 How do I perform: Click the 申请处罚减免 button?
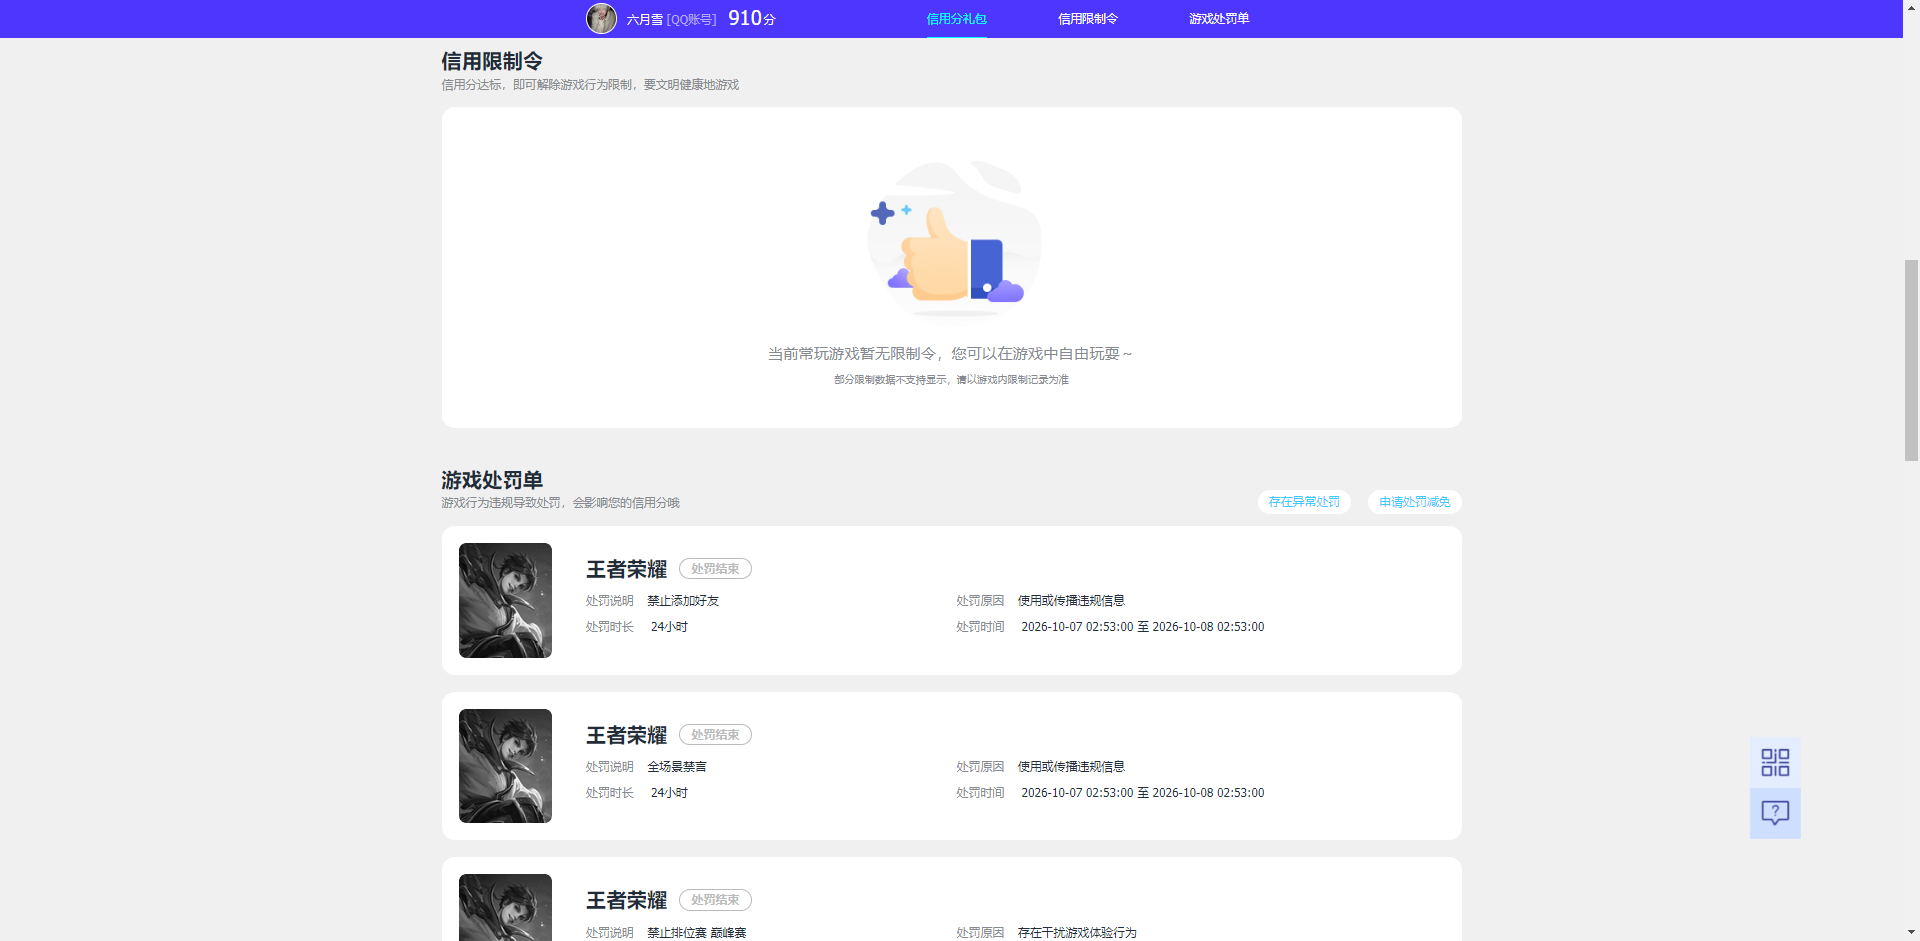tap(1414, 502)
